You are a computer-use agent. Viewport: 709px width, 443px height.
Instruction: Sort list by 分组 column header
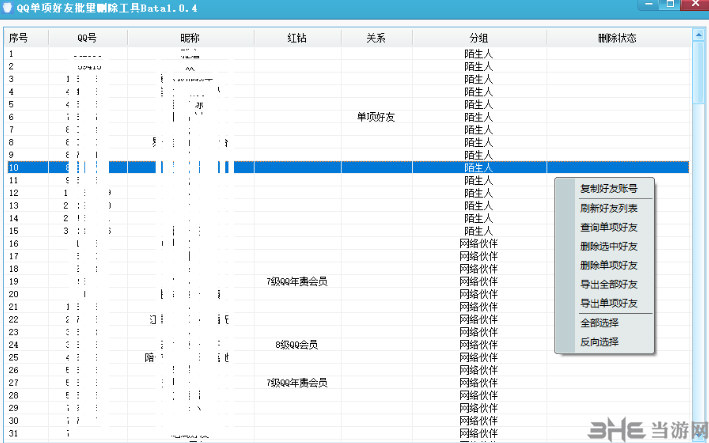tap(478, 38)
